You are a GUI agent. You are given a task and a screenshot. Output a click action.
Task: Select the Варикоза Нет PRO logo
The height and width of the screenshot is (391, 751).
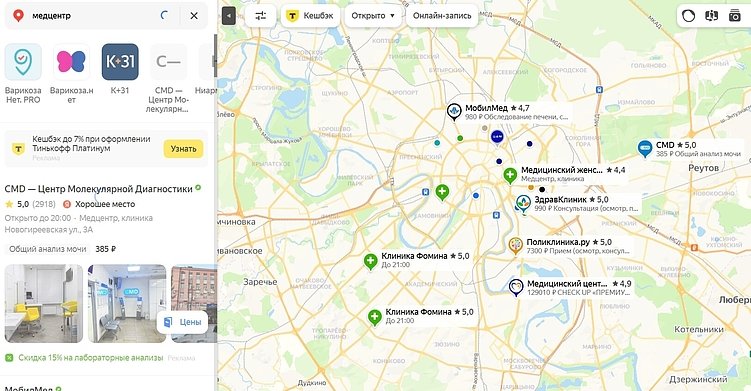[23, 62]
